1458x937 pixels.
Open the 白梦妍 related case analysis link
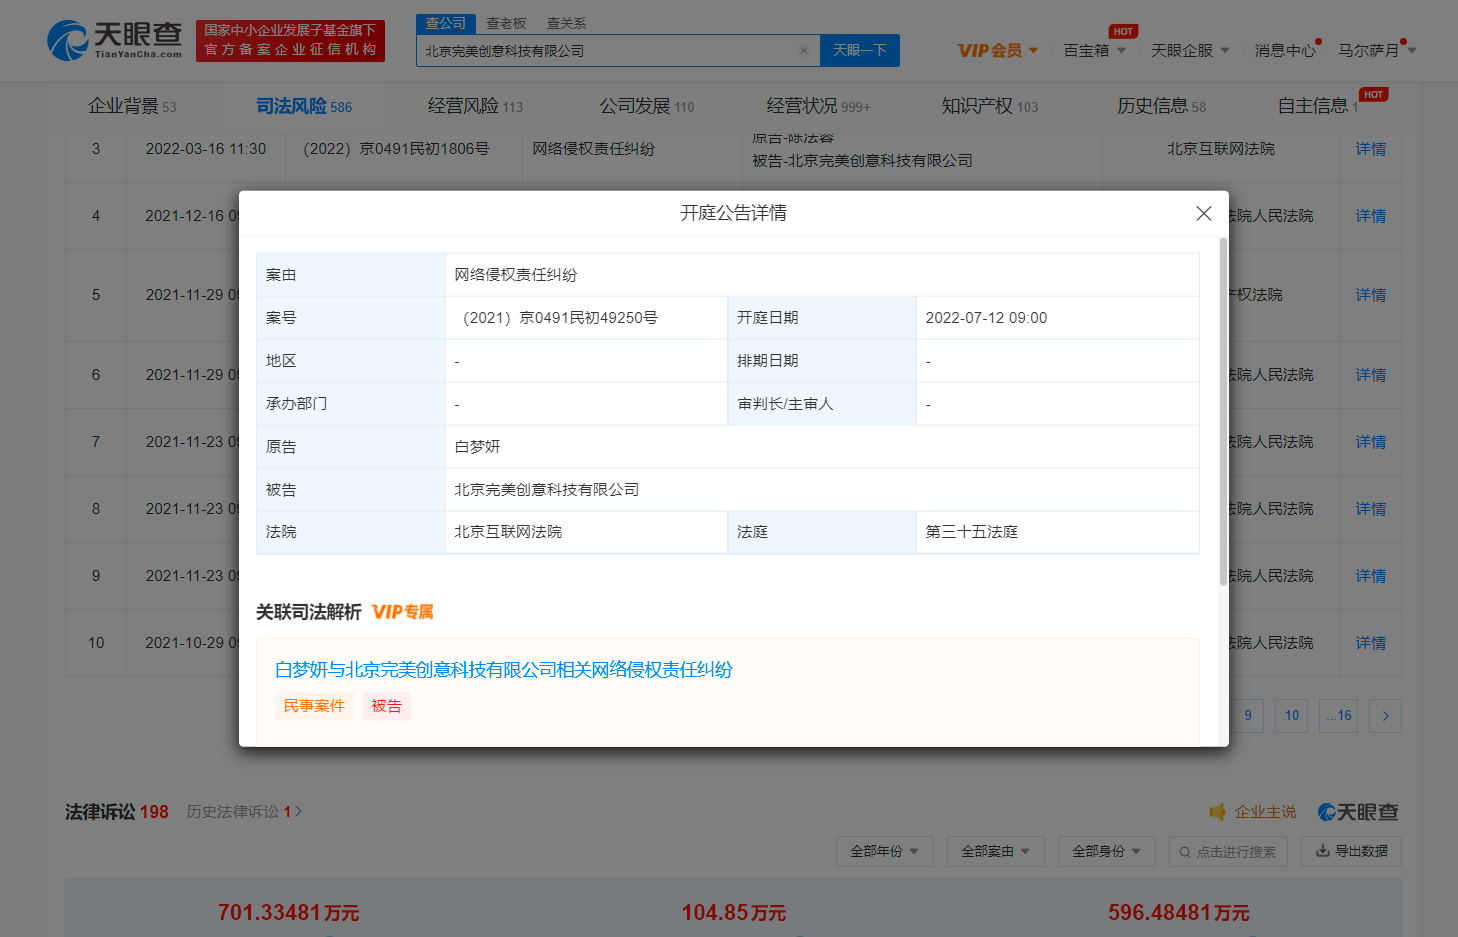tap(503, 670)
